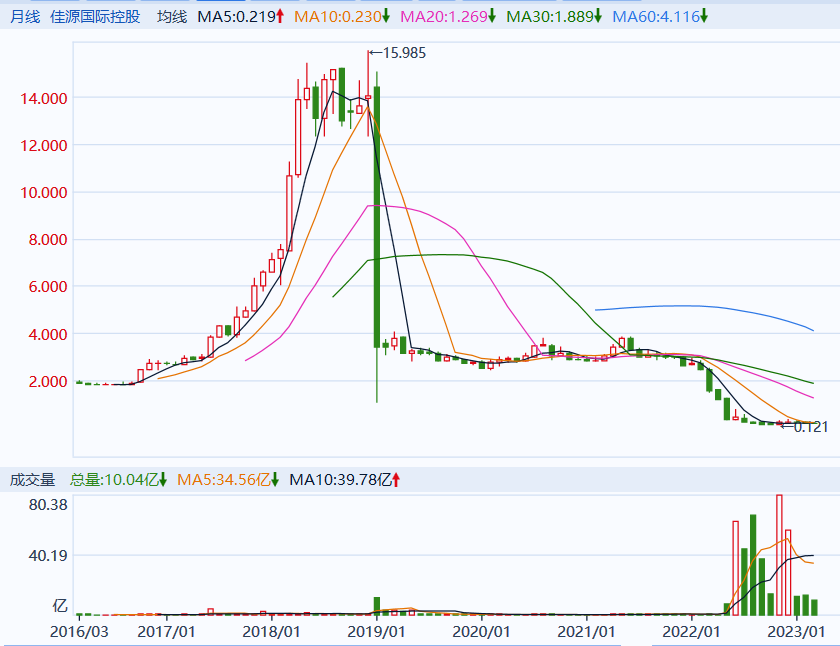Click the red up arrow beside MA10:39.78亿

396,480
